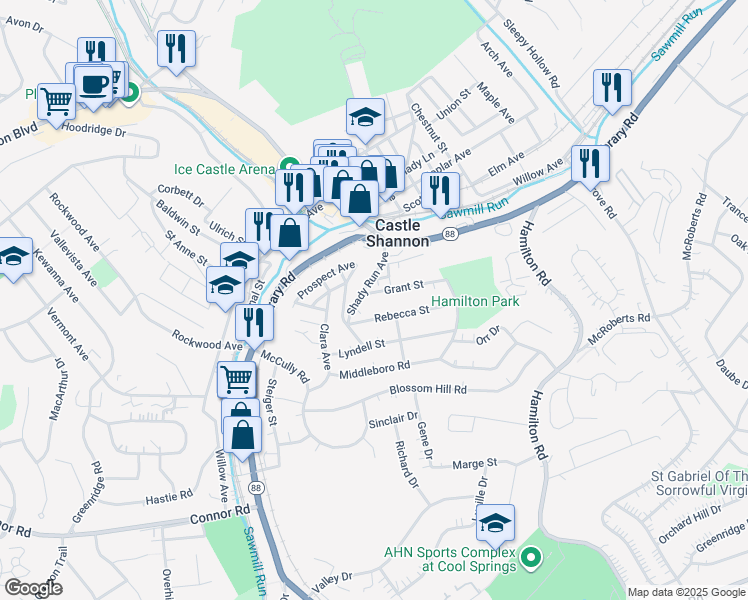The width and height of the screenshot is (748, 600).
Task: Open the AHN Sports Complex green pin
Action: click(x=530, y=558)
